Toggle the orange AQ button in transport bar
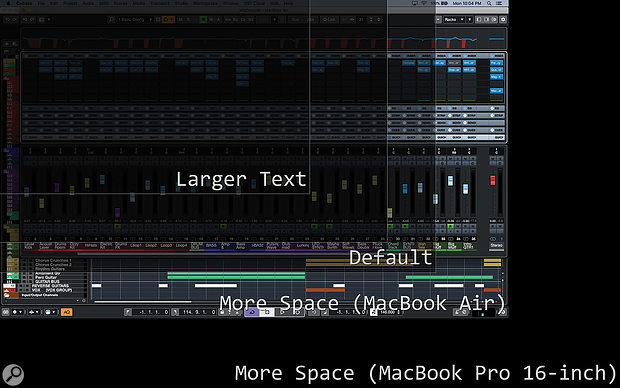This screenshot has width=620, height=388. click(66, 312)
